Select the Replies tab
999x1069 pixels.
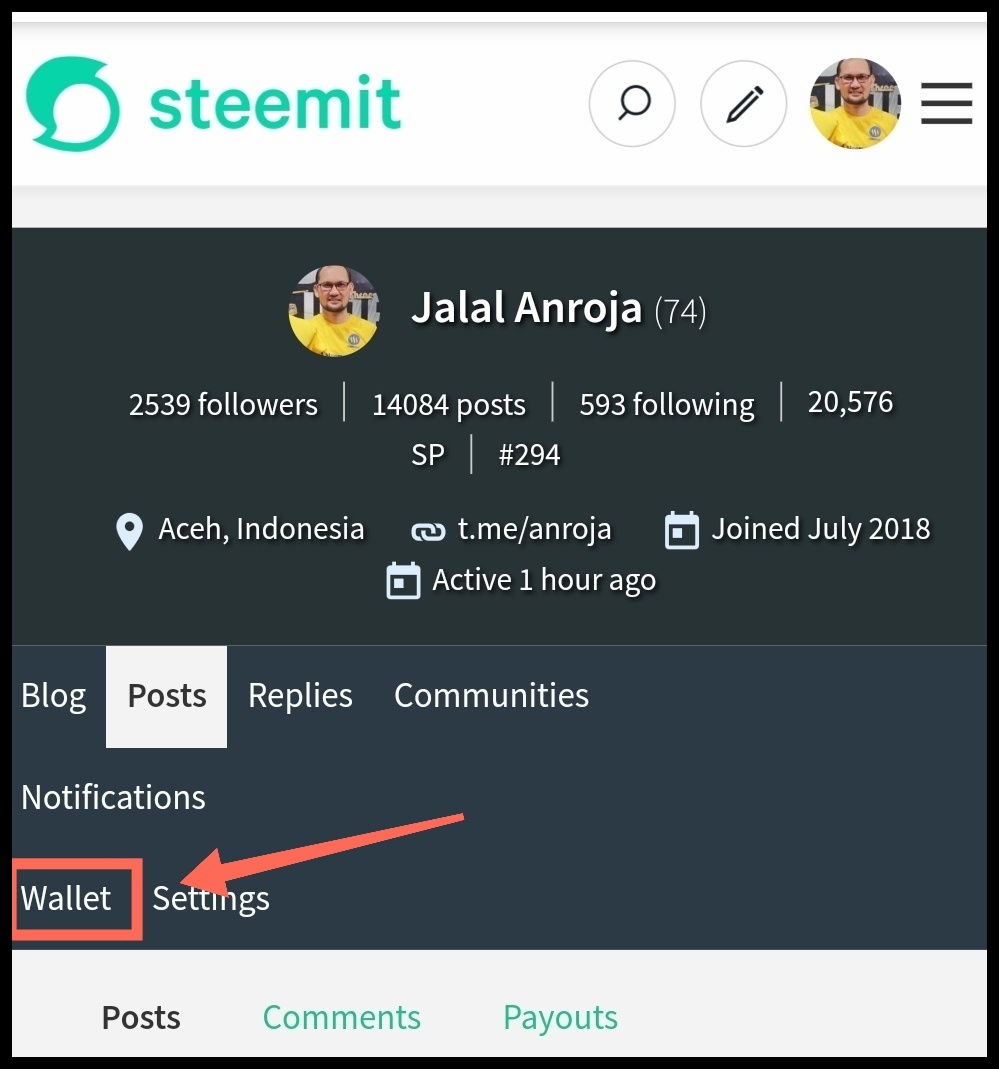pyautogui.click(x=300, y=696)
